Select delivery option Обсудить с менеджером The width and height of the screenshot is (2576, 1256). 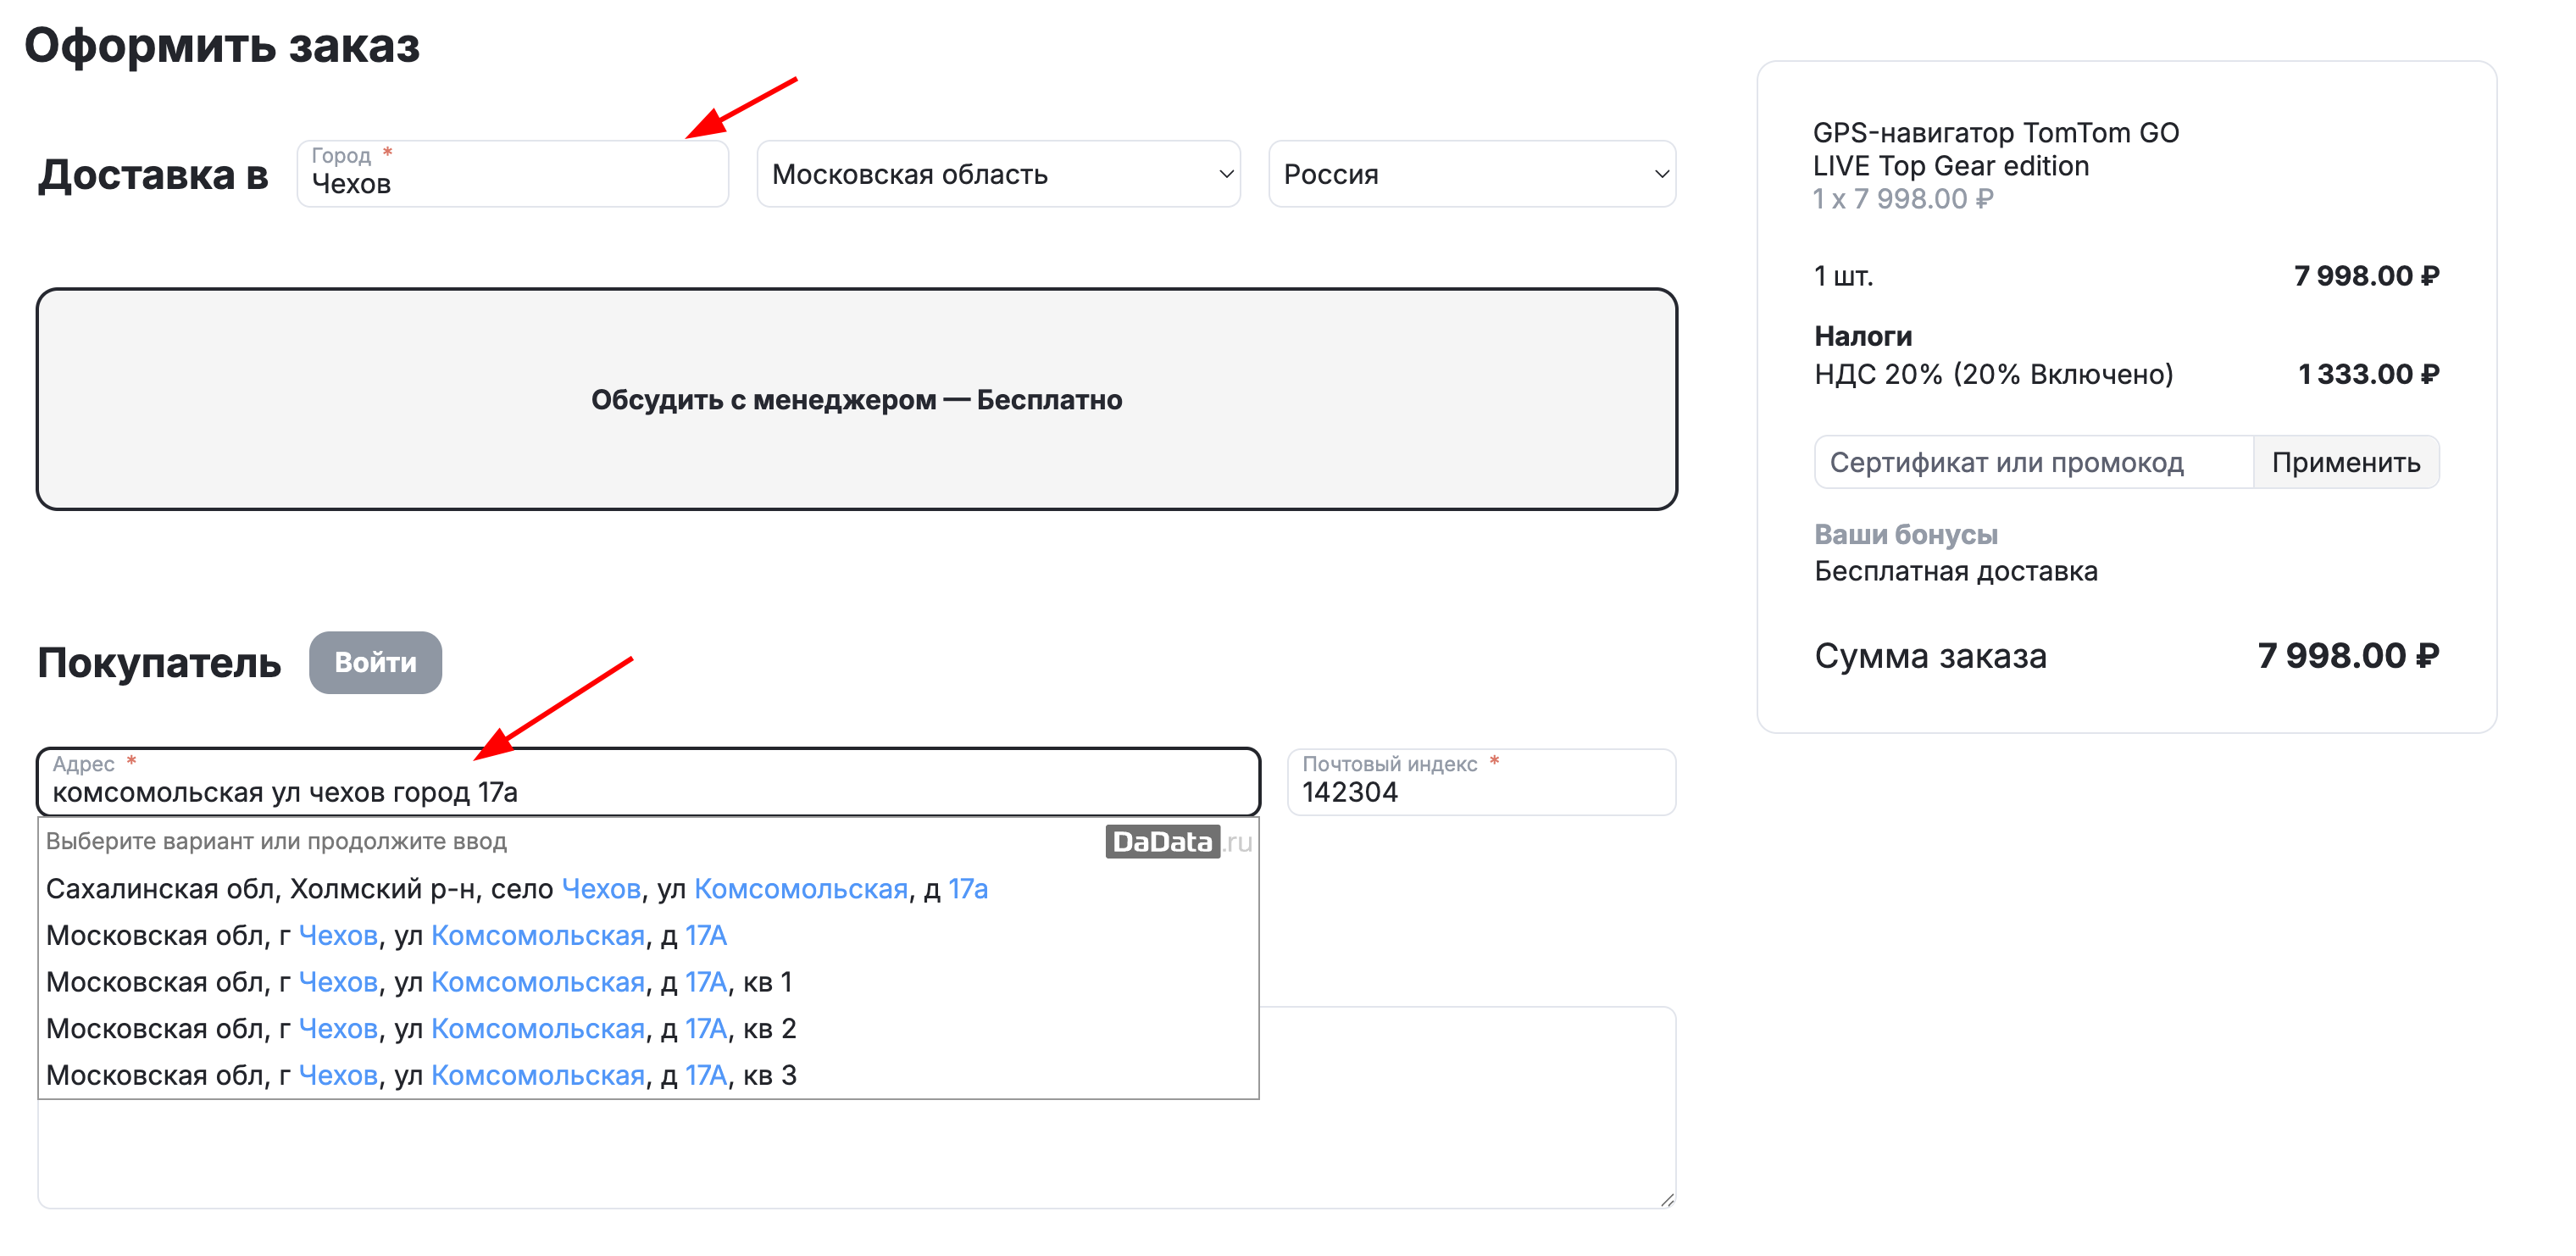pyautogui.click(x=856, y=399)
